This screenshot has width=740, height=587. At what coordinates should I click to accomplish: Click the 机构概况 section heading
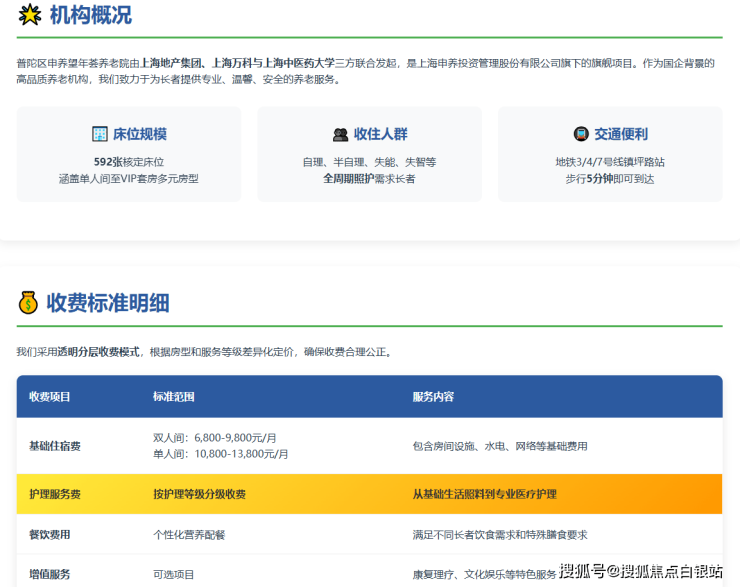click(x=90, y=15)
